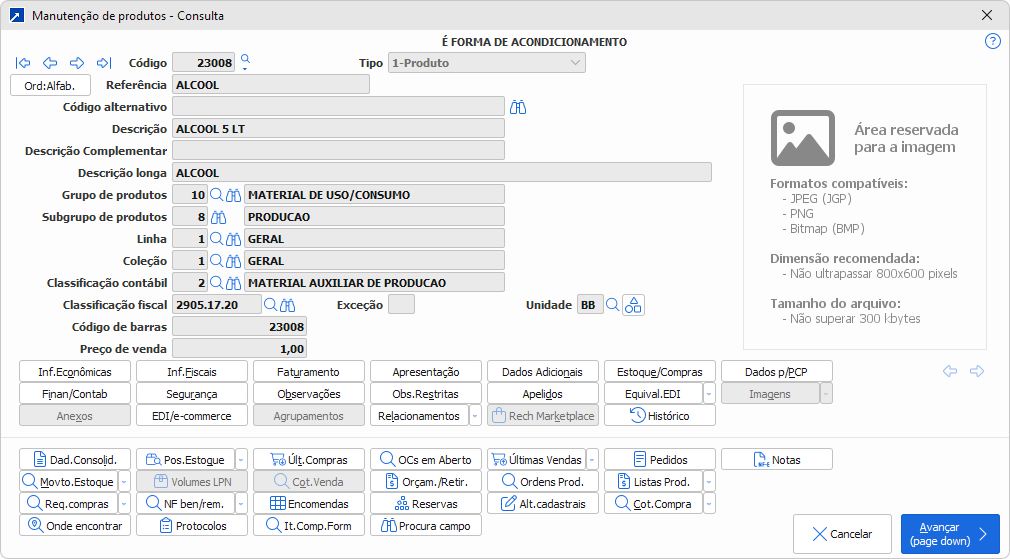The height and width of the screenshot is (559, 1010).
Task: Click the Histórico button
Action: click(x=659, y=416)
